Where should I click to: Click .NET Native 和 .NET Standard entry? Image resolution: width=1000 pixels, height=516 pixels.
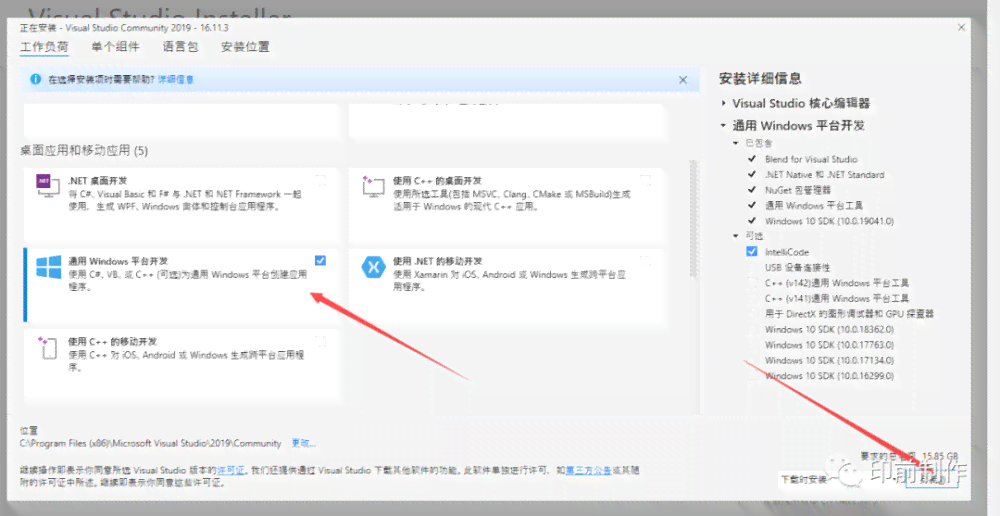click(x=825, y=175)
